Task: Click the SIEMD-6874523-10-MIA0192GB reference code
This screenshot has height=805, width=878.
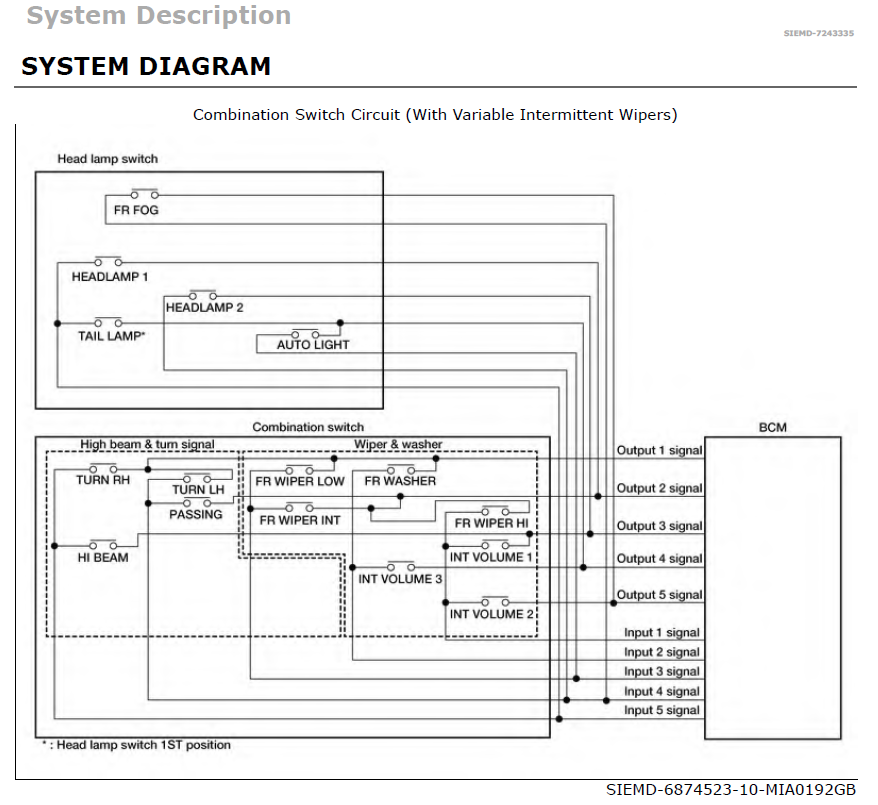Action: (x=731, y=790)
